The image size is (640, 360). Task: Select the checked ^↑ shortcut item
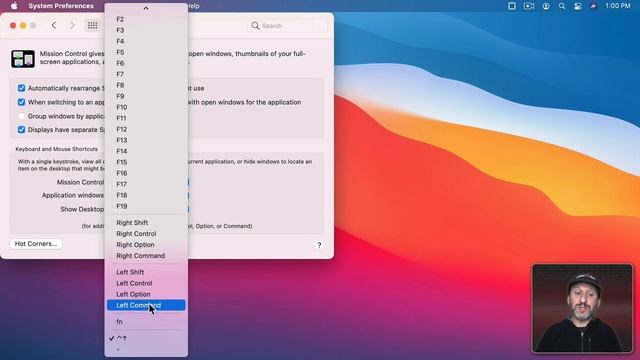pos(146,338)
